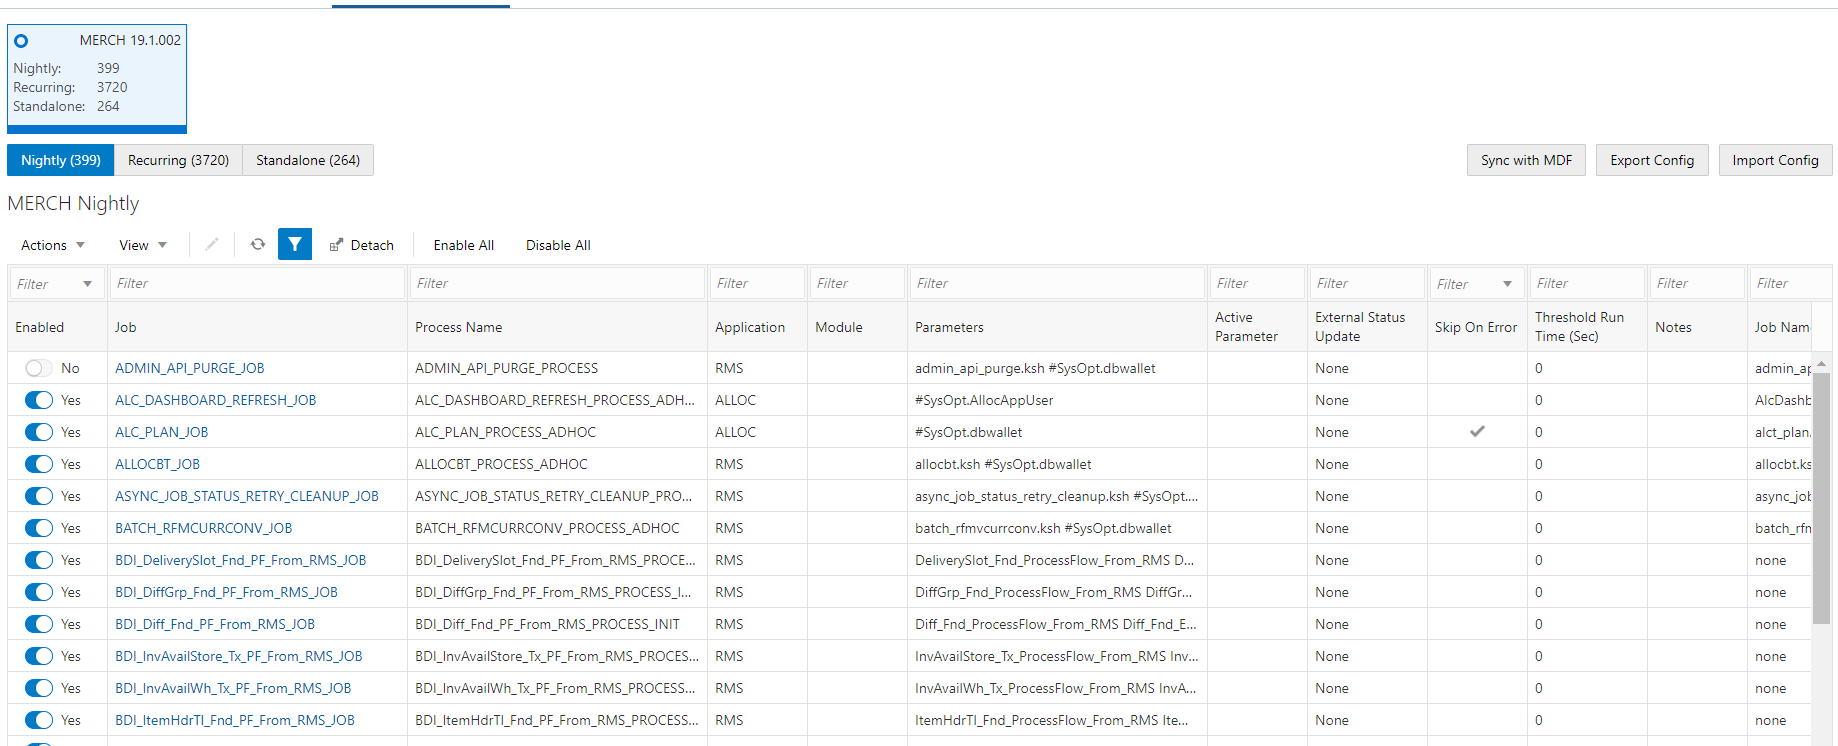1838x746 pixels.
Task: Open the ALLOCBT_JOB link
Action: coord(157,464)
